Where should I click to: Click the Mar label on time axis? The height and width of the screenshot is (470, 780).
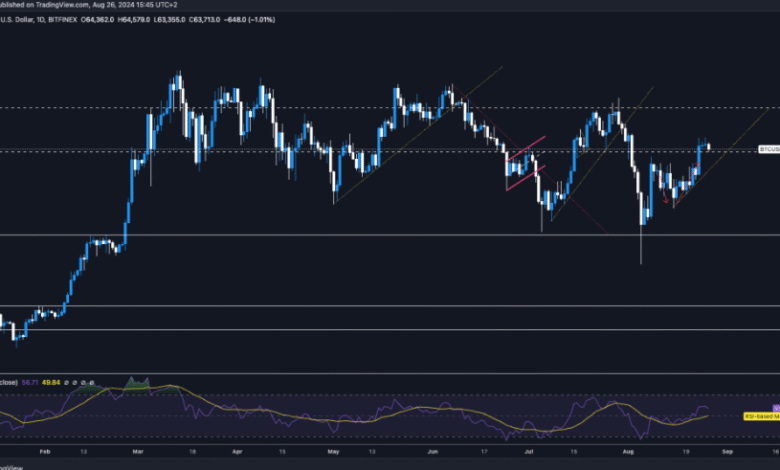coord(138,452)
